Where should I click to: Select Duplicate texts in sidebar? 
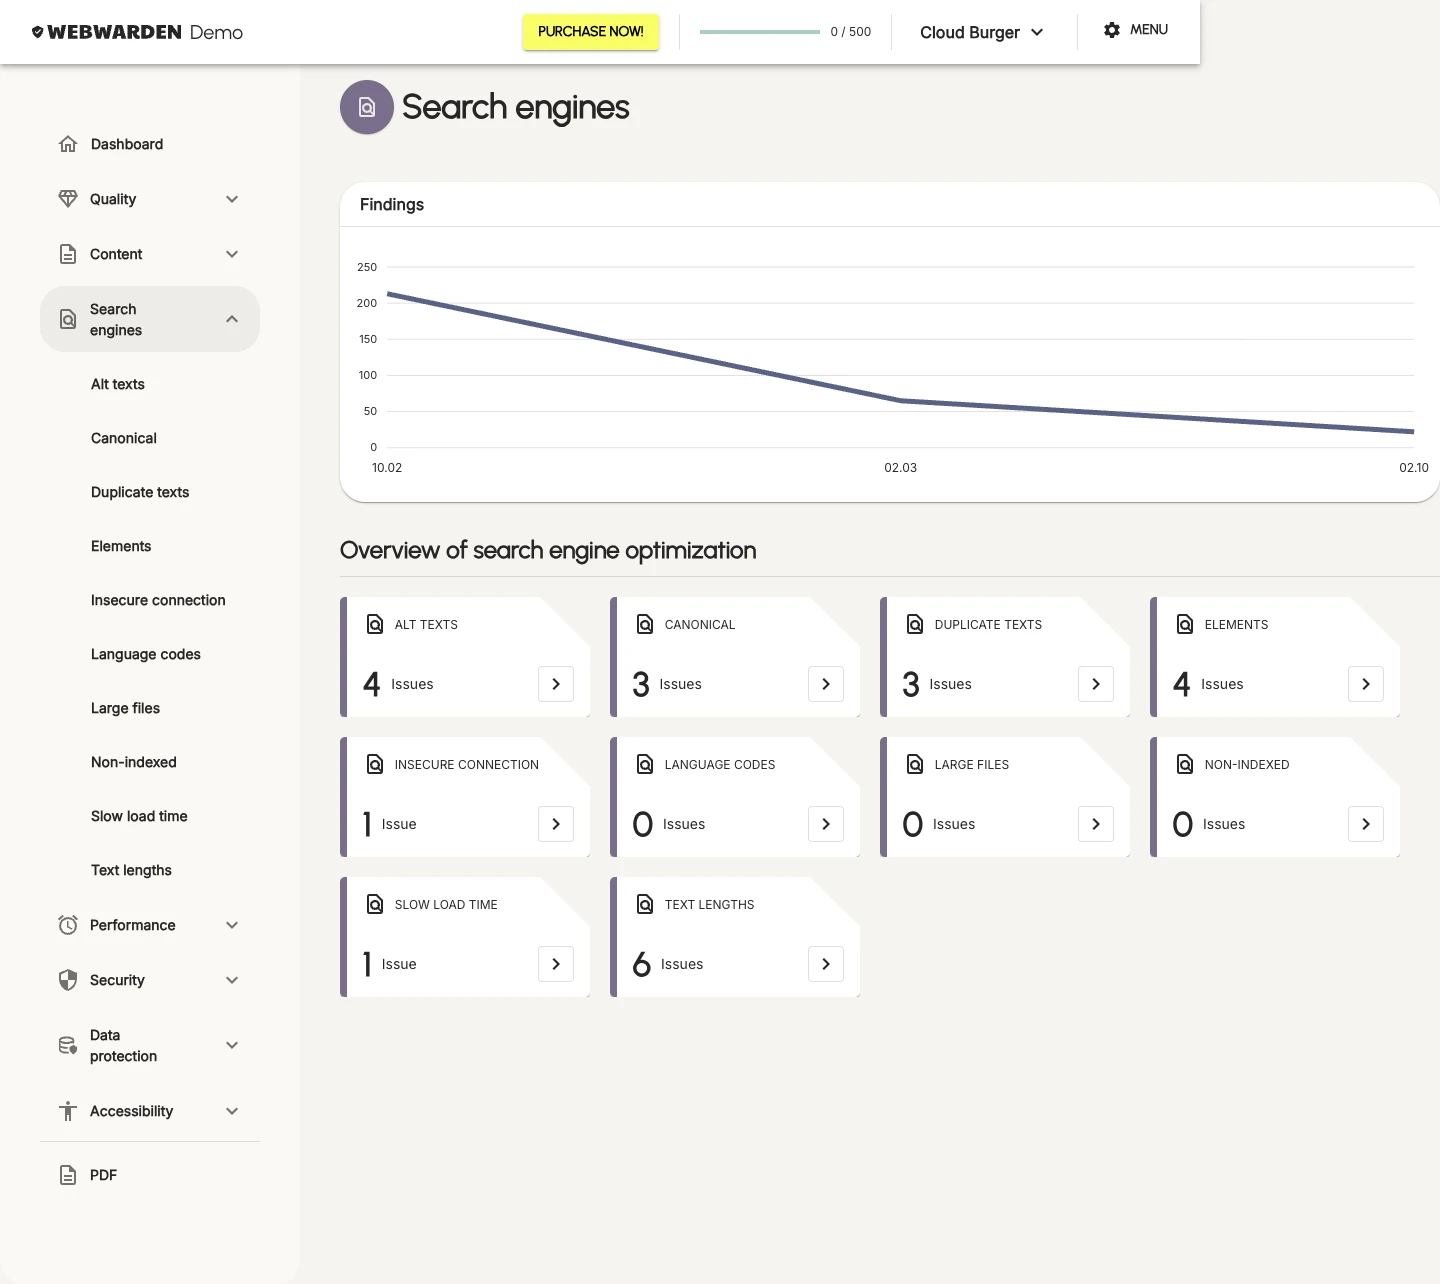coord(140,492)
